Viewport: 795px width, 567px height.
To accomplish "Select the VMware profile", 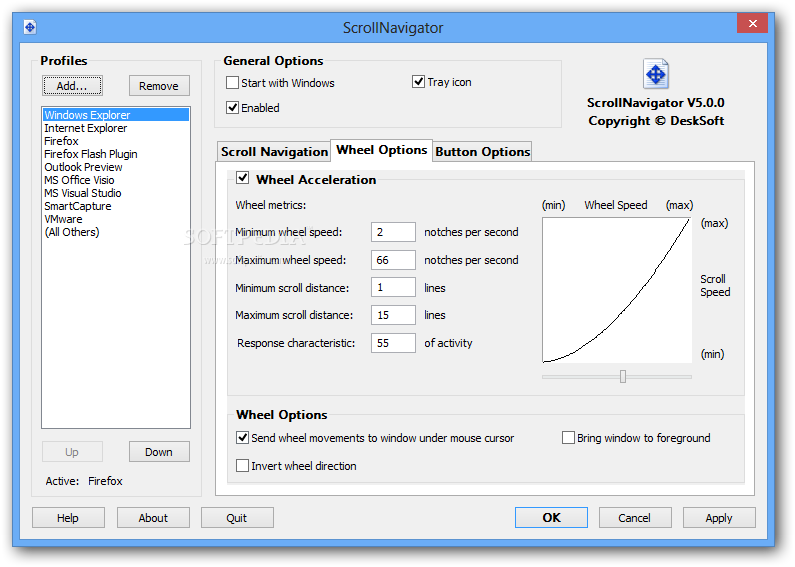I will pos(116,219).
